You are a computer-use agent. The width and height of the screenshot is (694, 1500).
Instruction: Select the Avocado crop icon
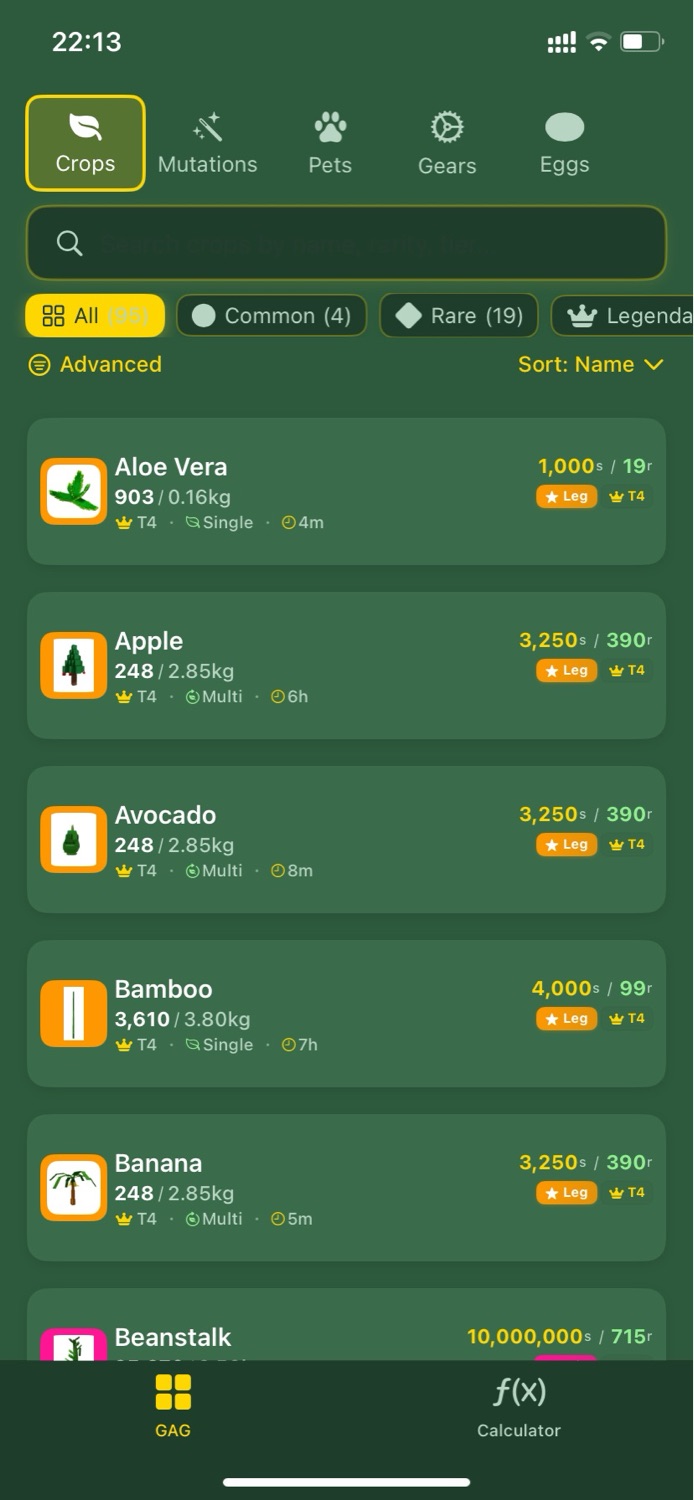click(74, 839)
